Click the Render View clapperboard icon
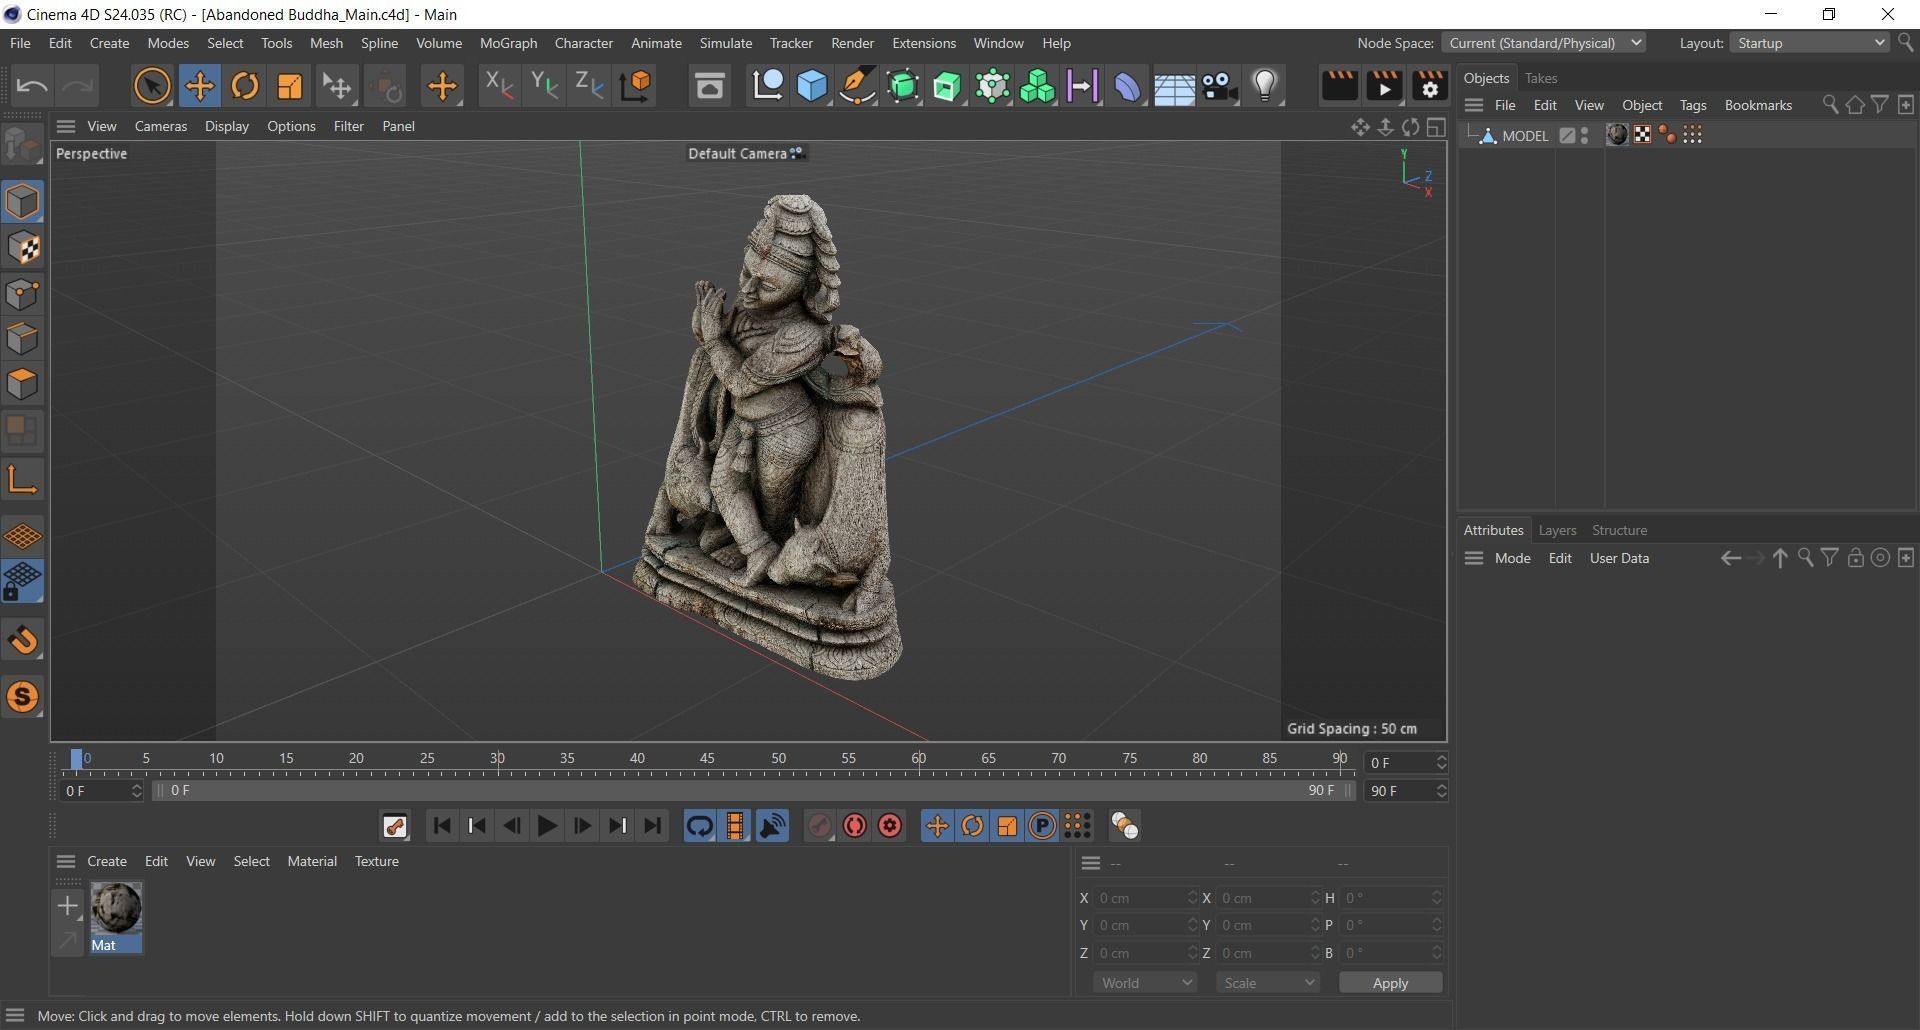This screenshot has height=1030, width=1920. tap(1339, 86)
